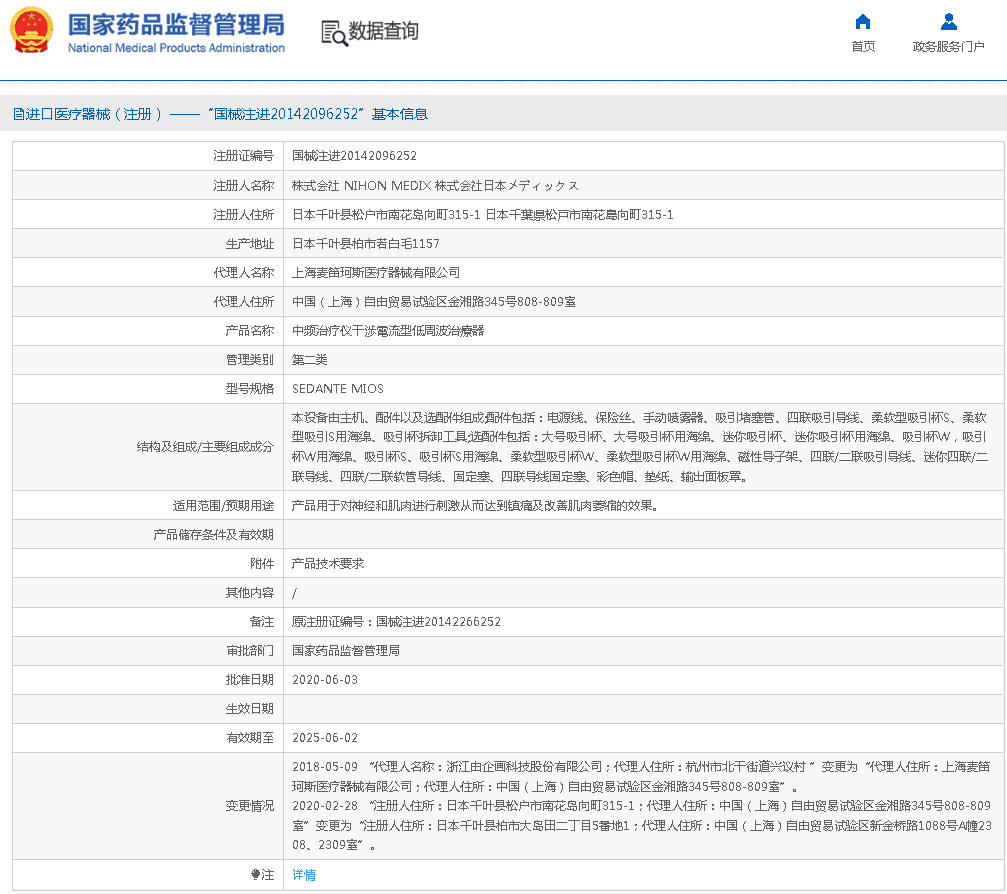Select agent address 金湘路345号808-809室 value

(433, 301)
